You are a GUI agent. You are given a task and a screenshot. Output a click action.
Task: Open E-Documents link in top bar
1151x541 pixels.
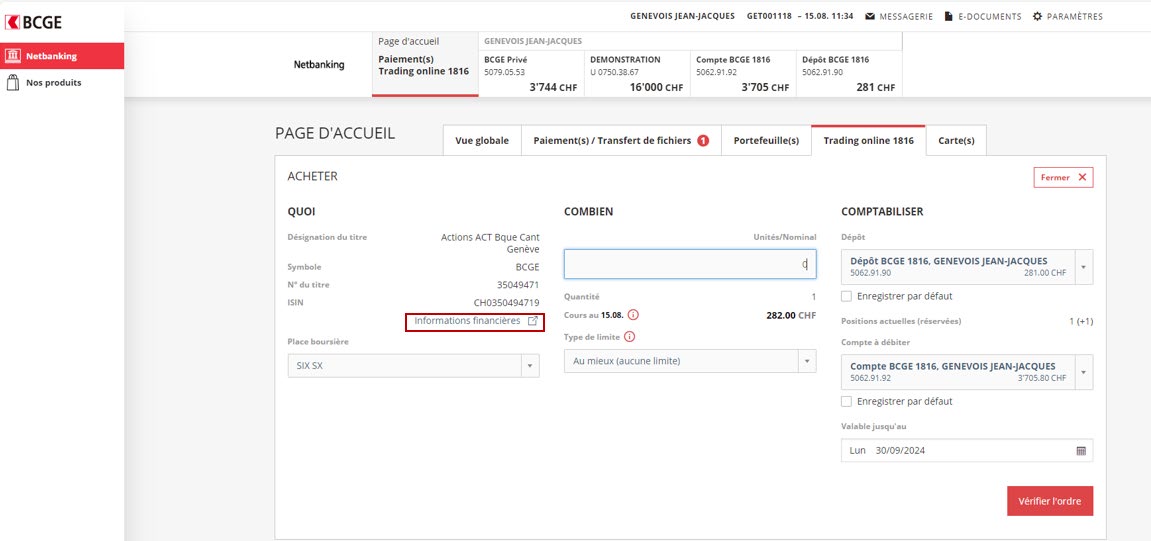[x=982, y=16]
